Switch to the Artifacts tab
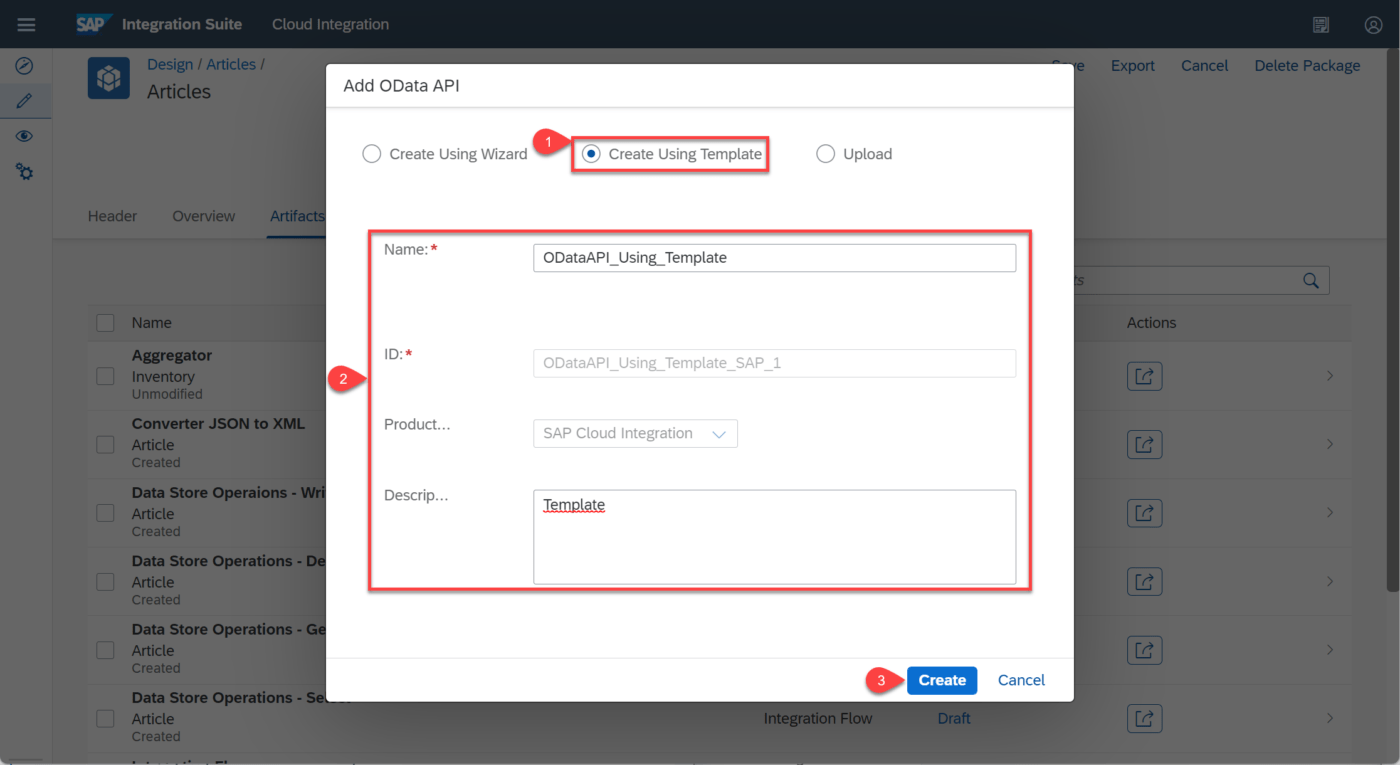 coord(297,216)
